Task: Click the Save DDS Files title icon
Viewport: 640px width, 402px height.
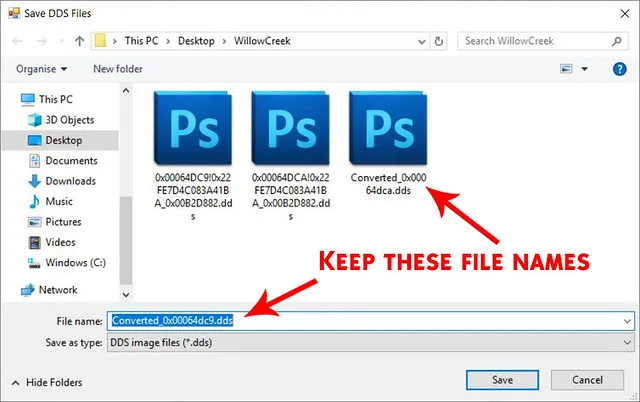Action: [14, 13]
